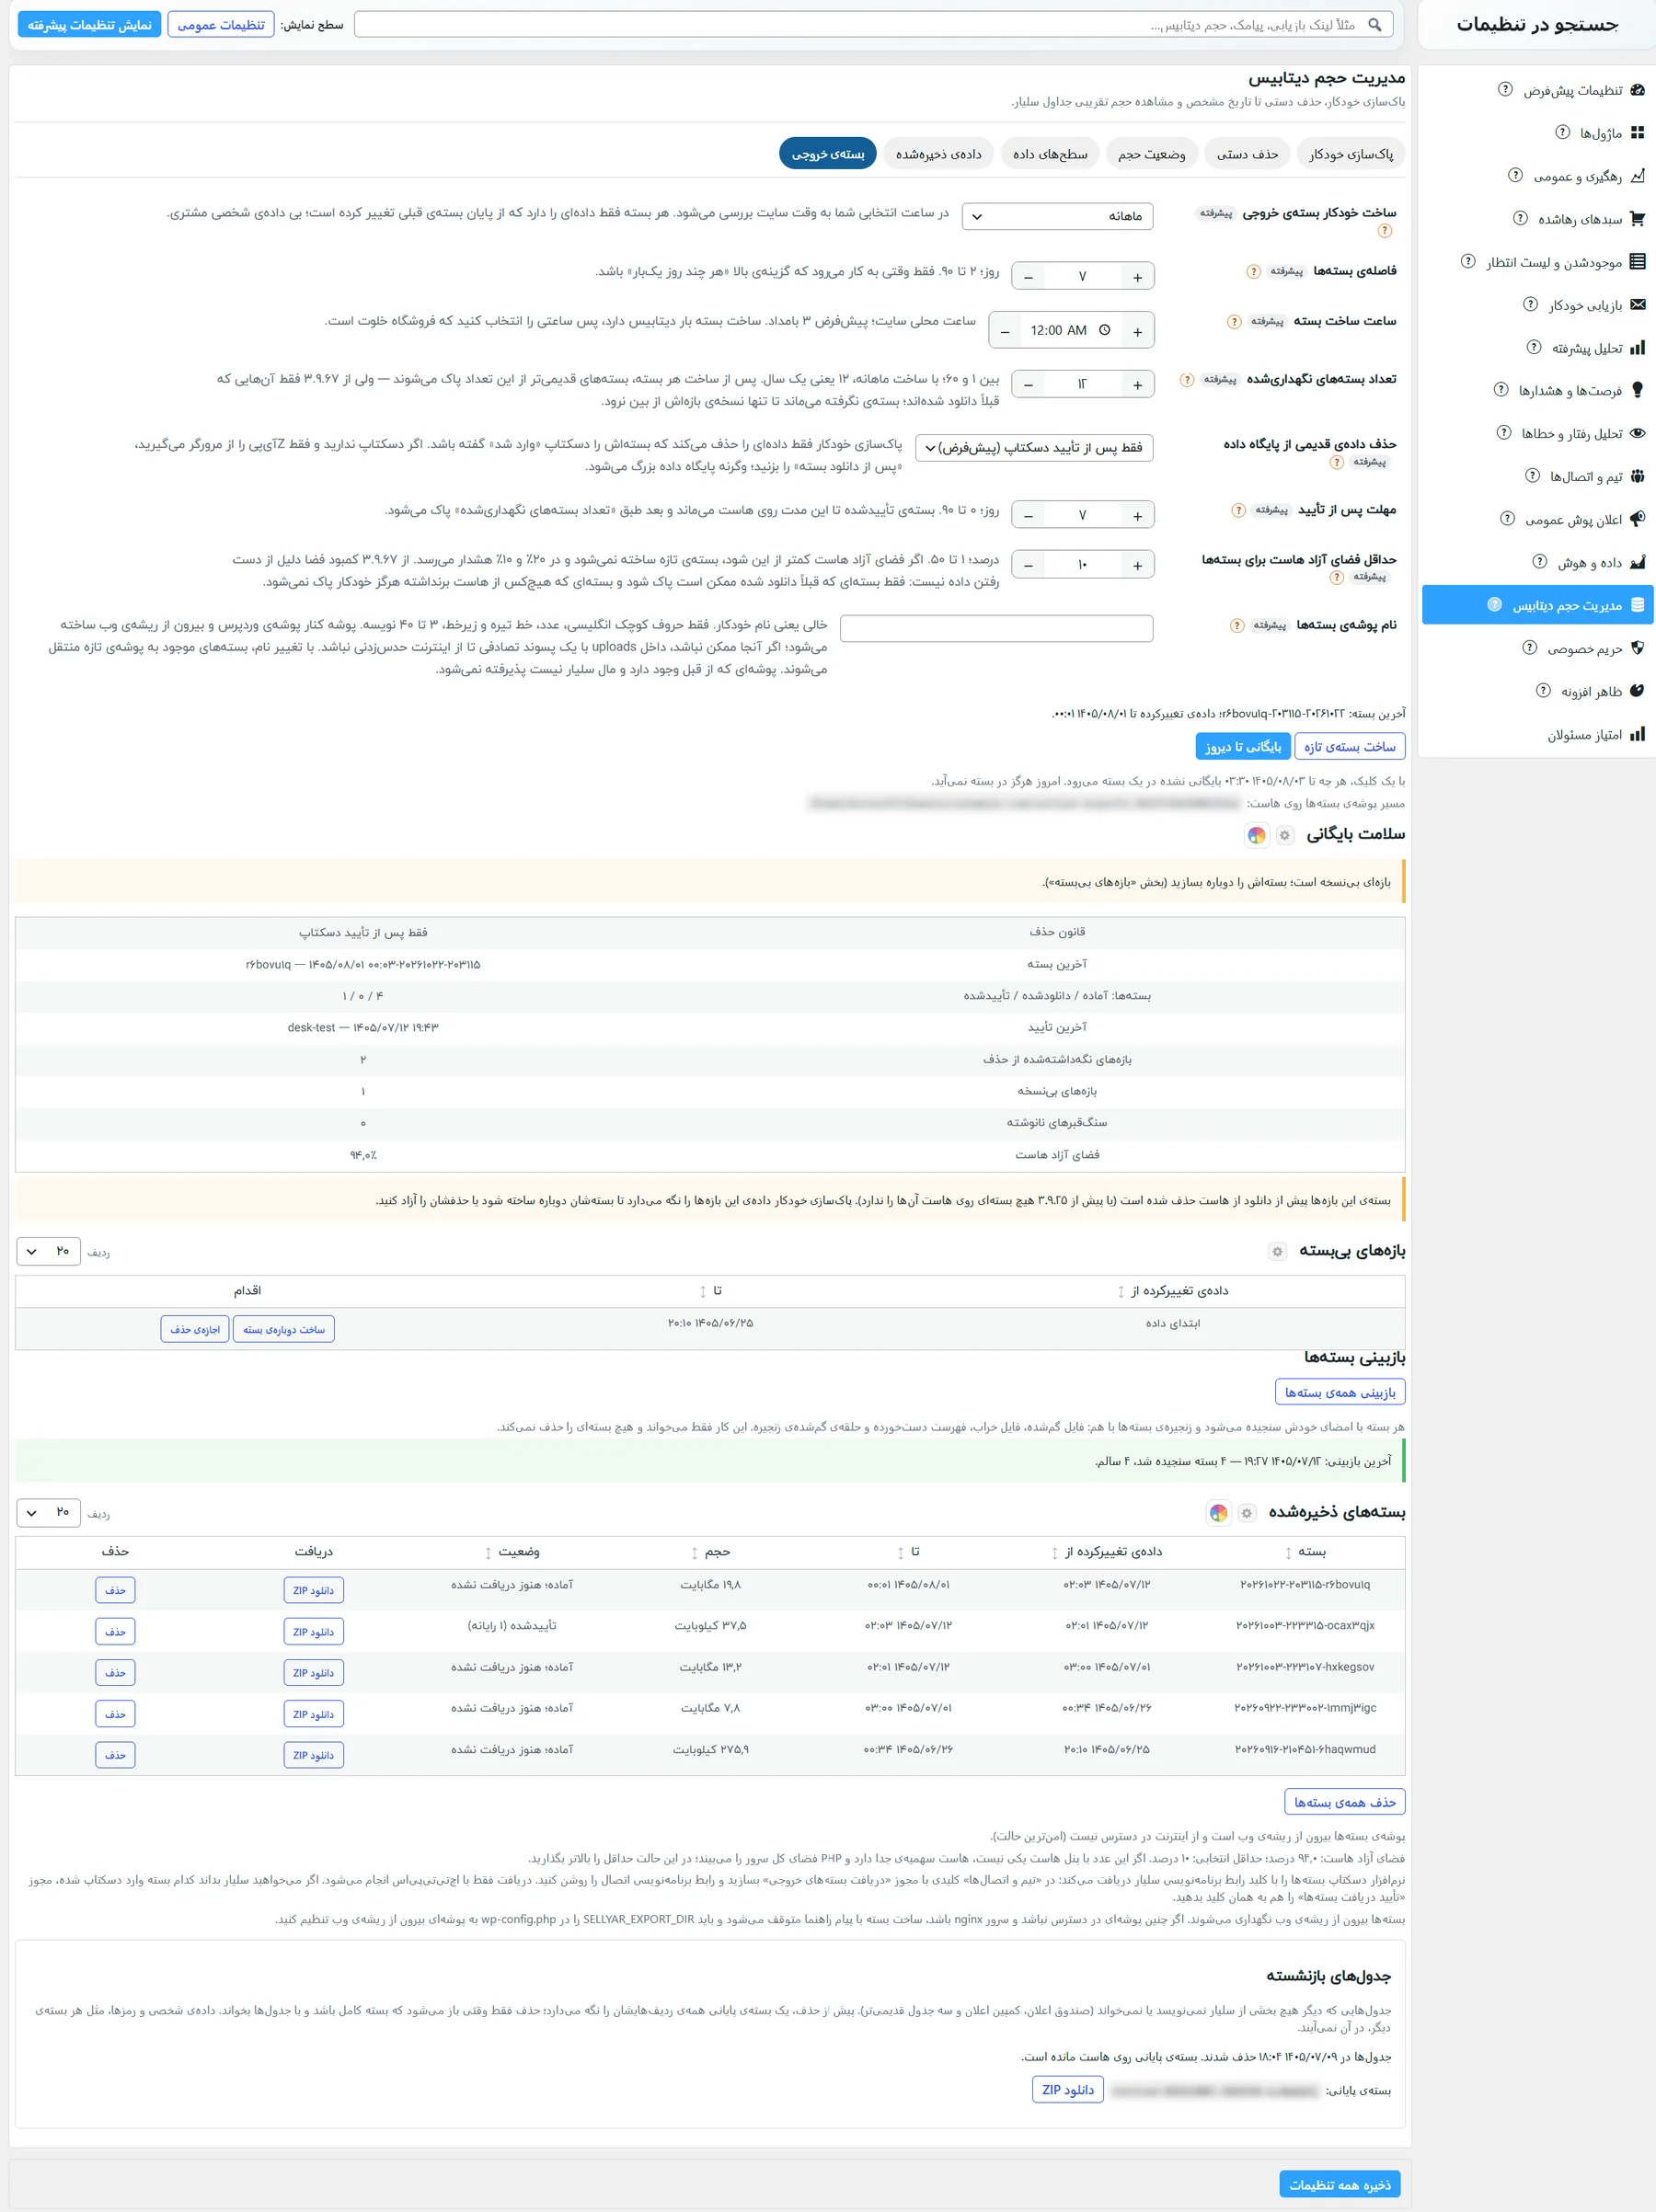Switch to the داده‌ی ذخیره‌شده tab
This screenshot has height=2212, width=1656.
tap(938, 154)
